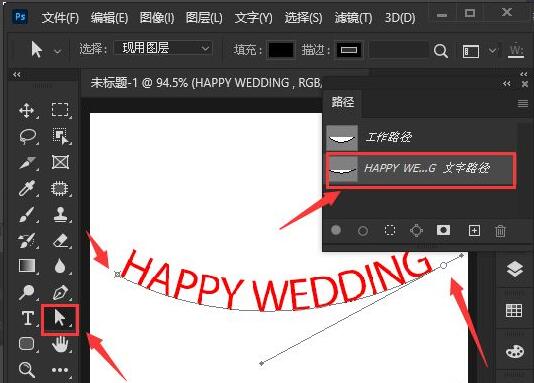
Task: Select the HAPPY WE...G 文字路径 row
Action: click(x=421, y=169)
